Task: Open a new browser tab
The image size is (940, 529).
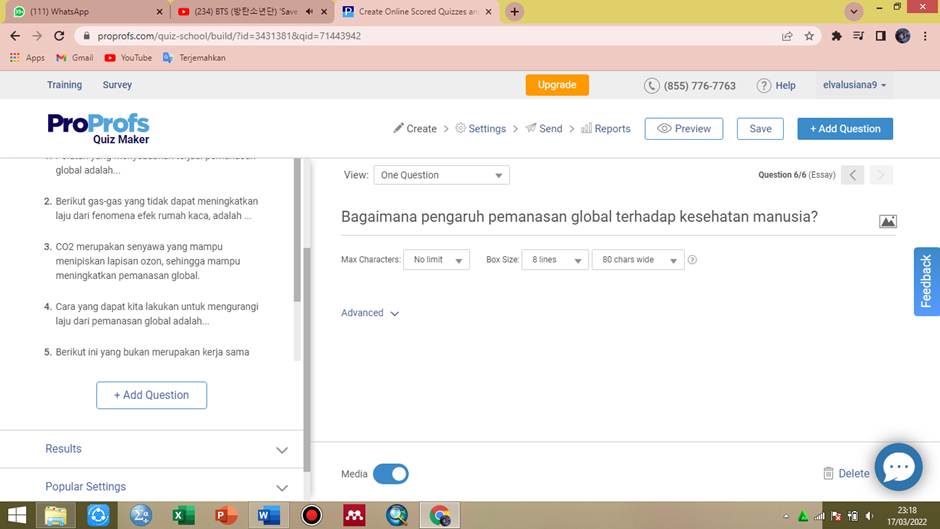Action: [x=514, y=11]
